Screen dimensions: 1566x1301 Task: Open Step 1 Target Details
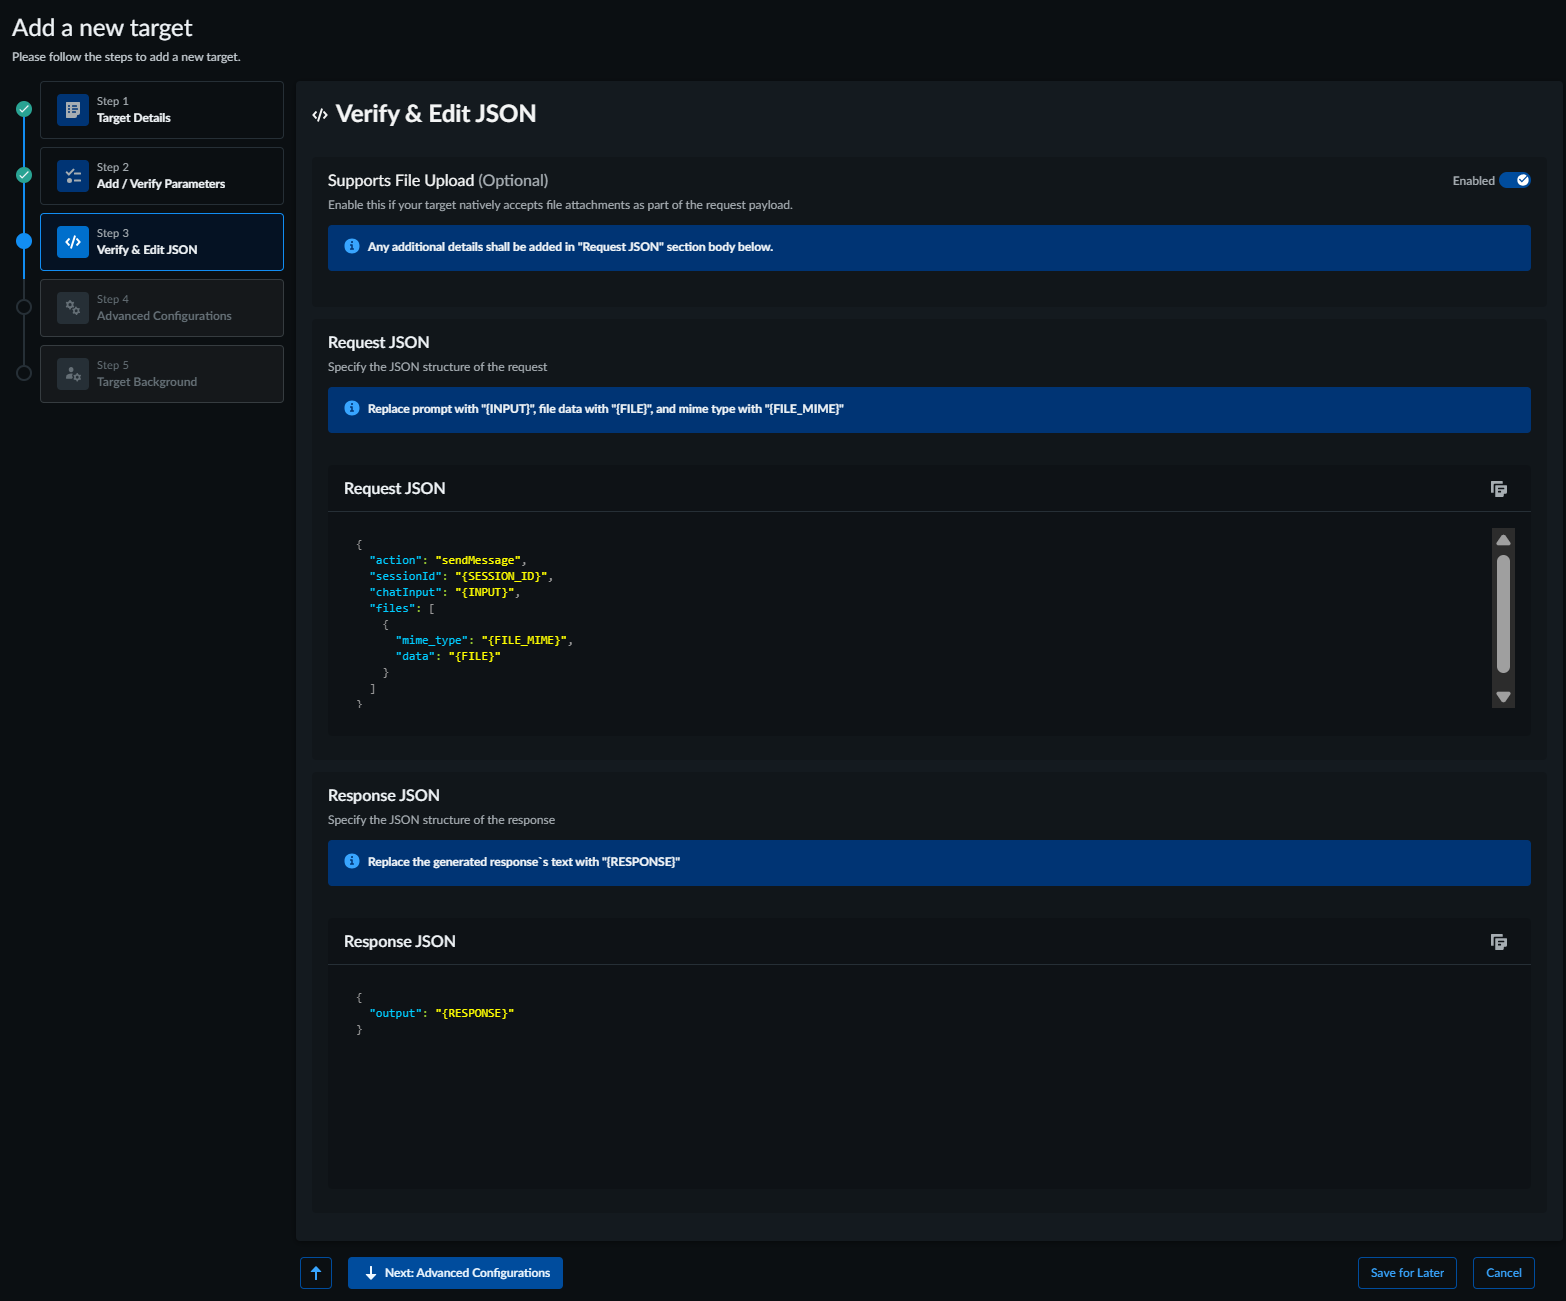162,110
